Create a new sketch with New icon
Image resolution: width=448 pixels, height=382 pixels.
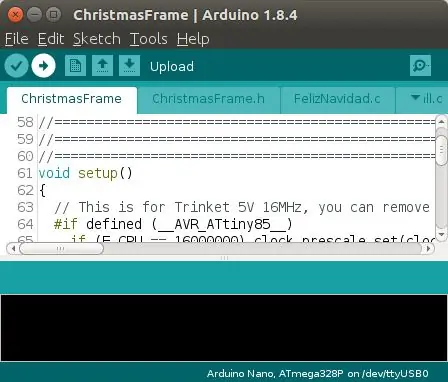pos(75,66)
